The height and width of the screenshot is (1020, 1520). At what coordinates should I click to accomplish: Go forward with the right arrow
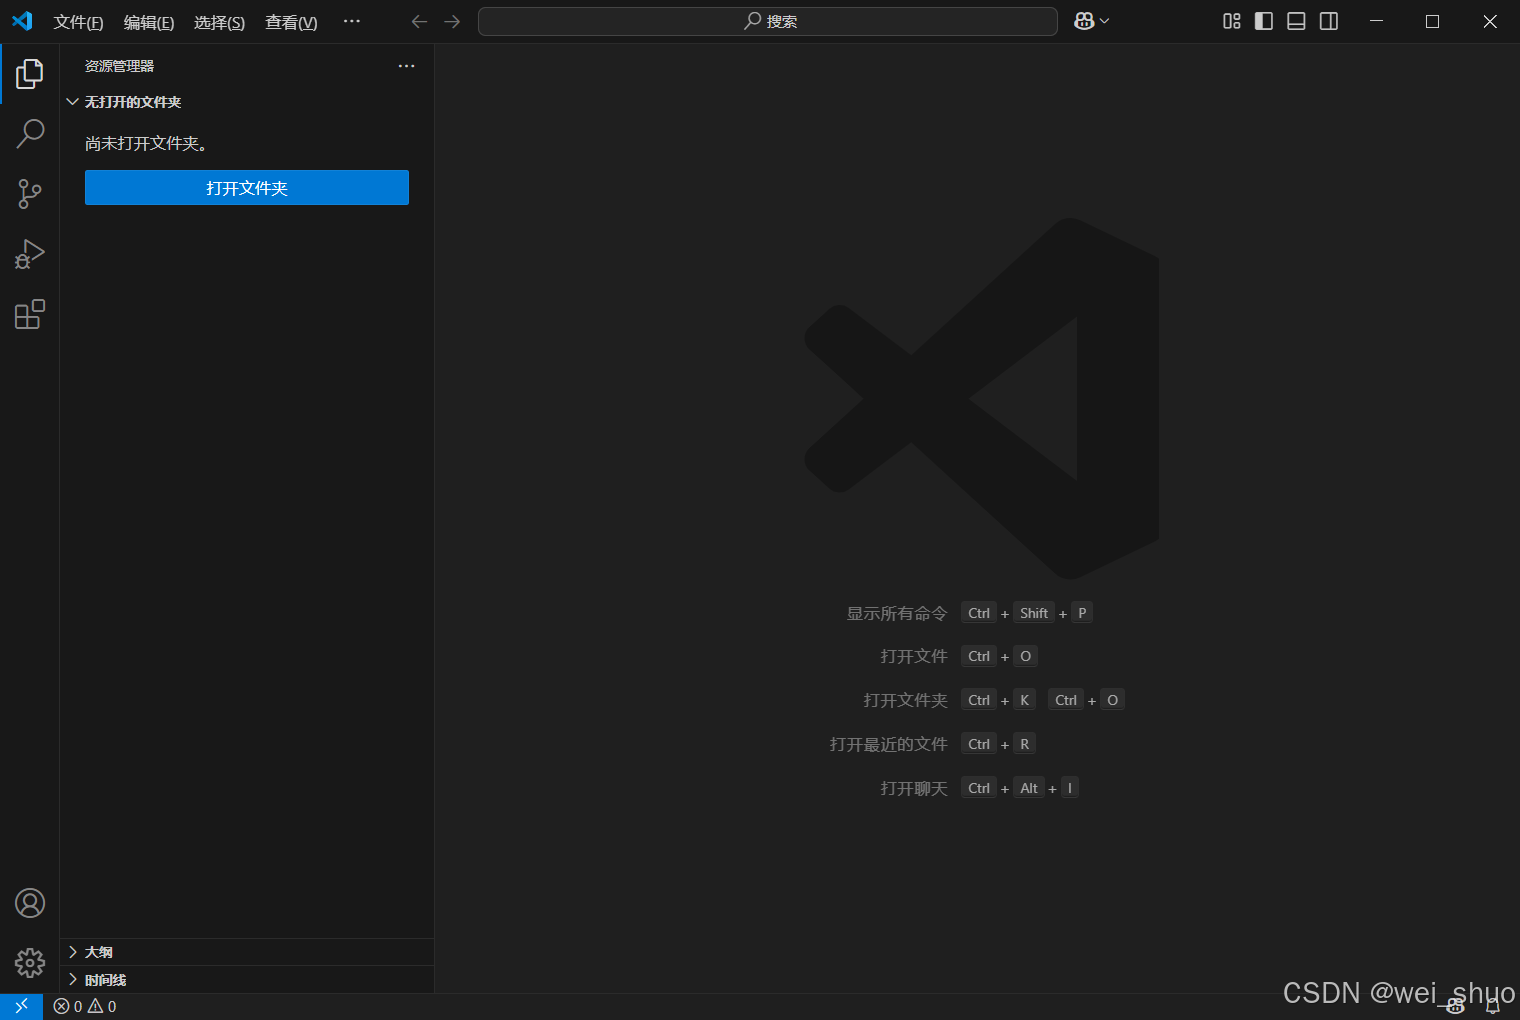452,21
